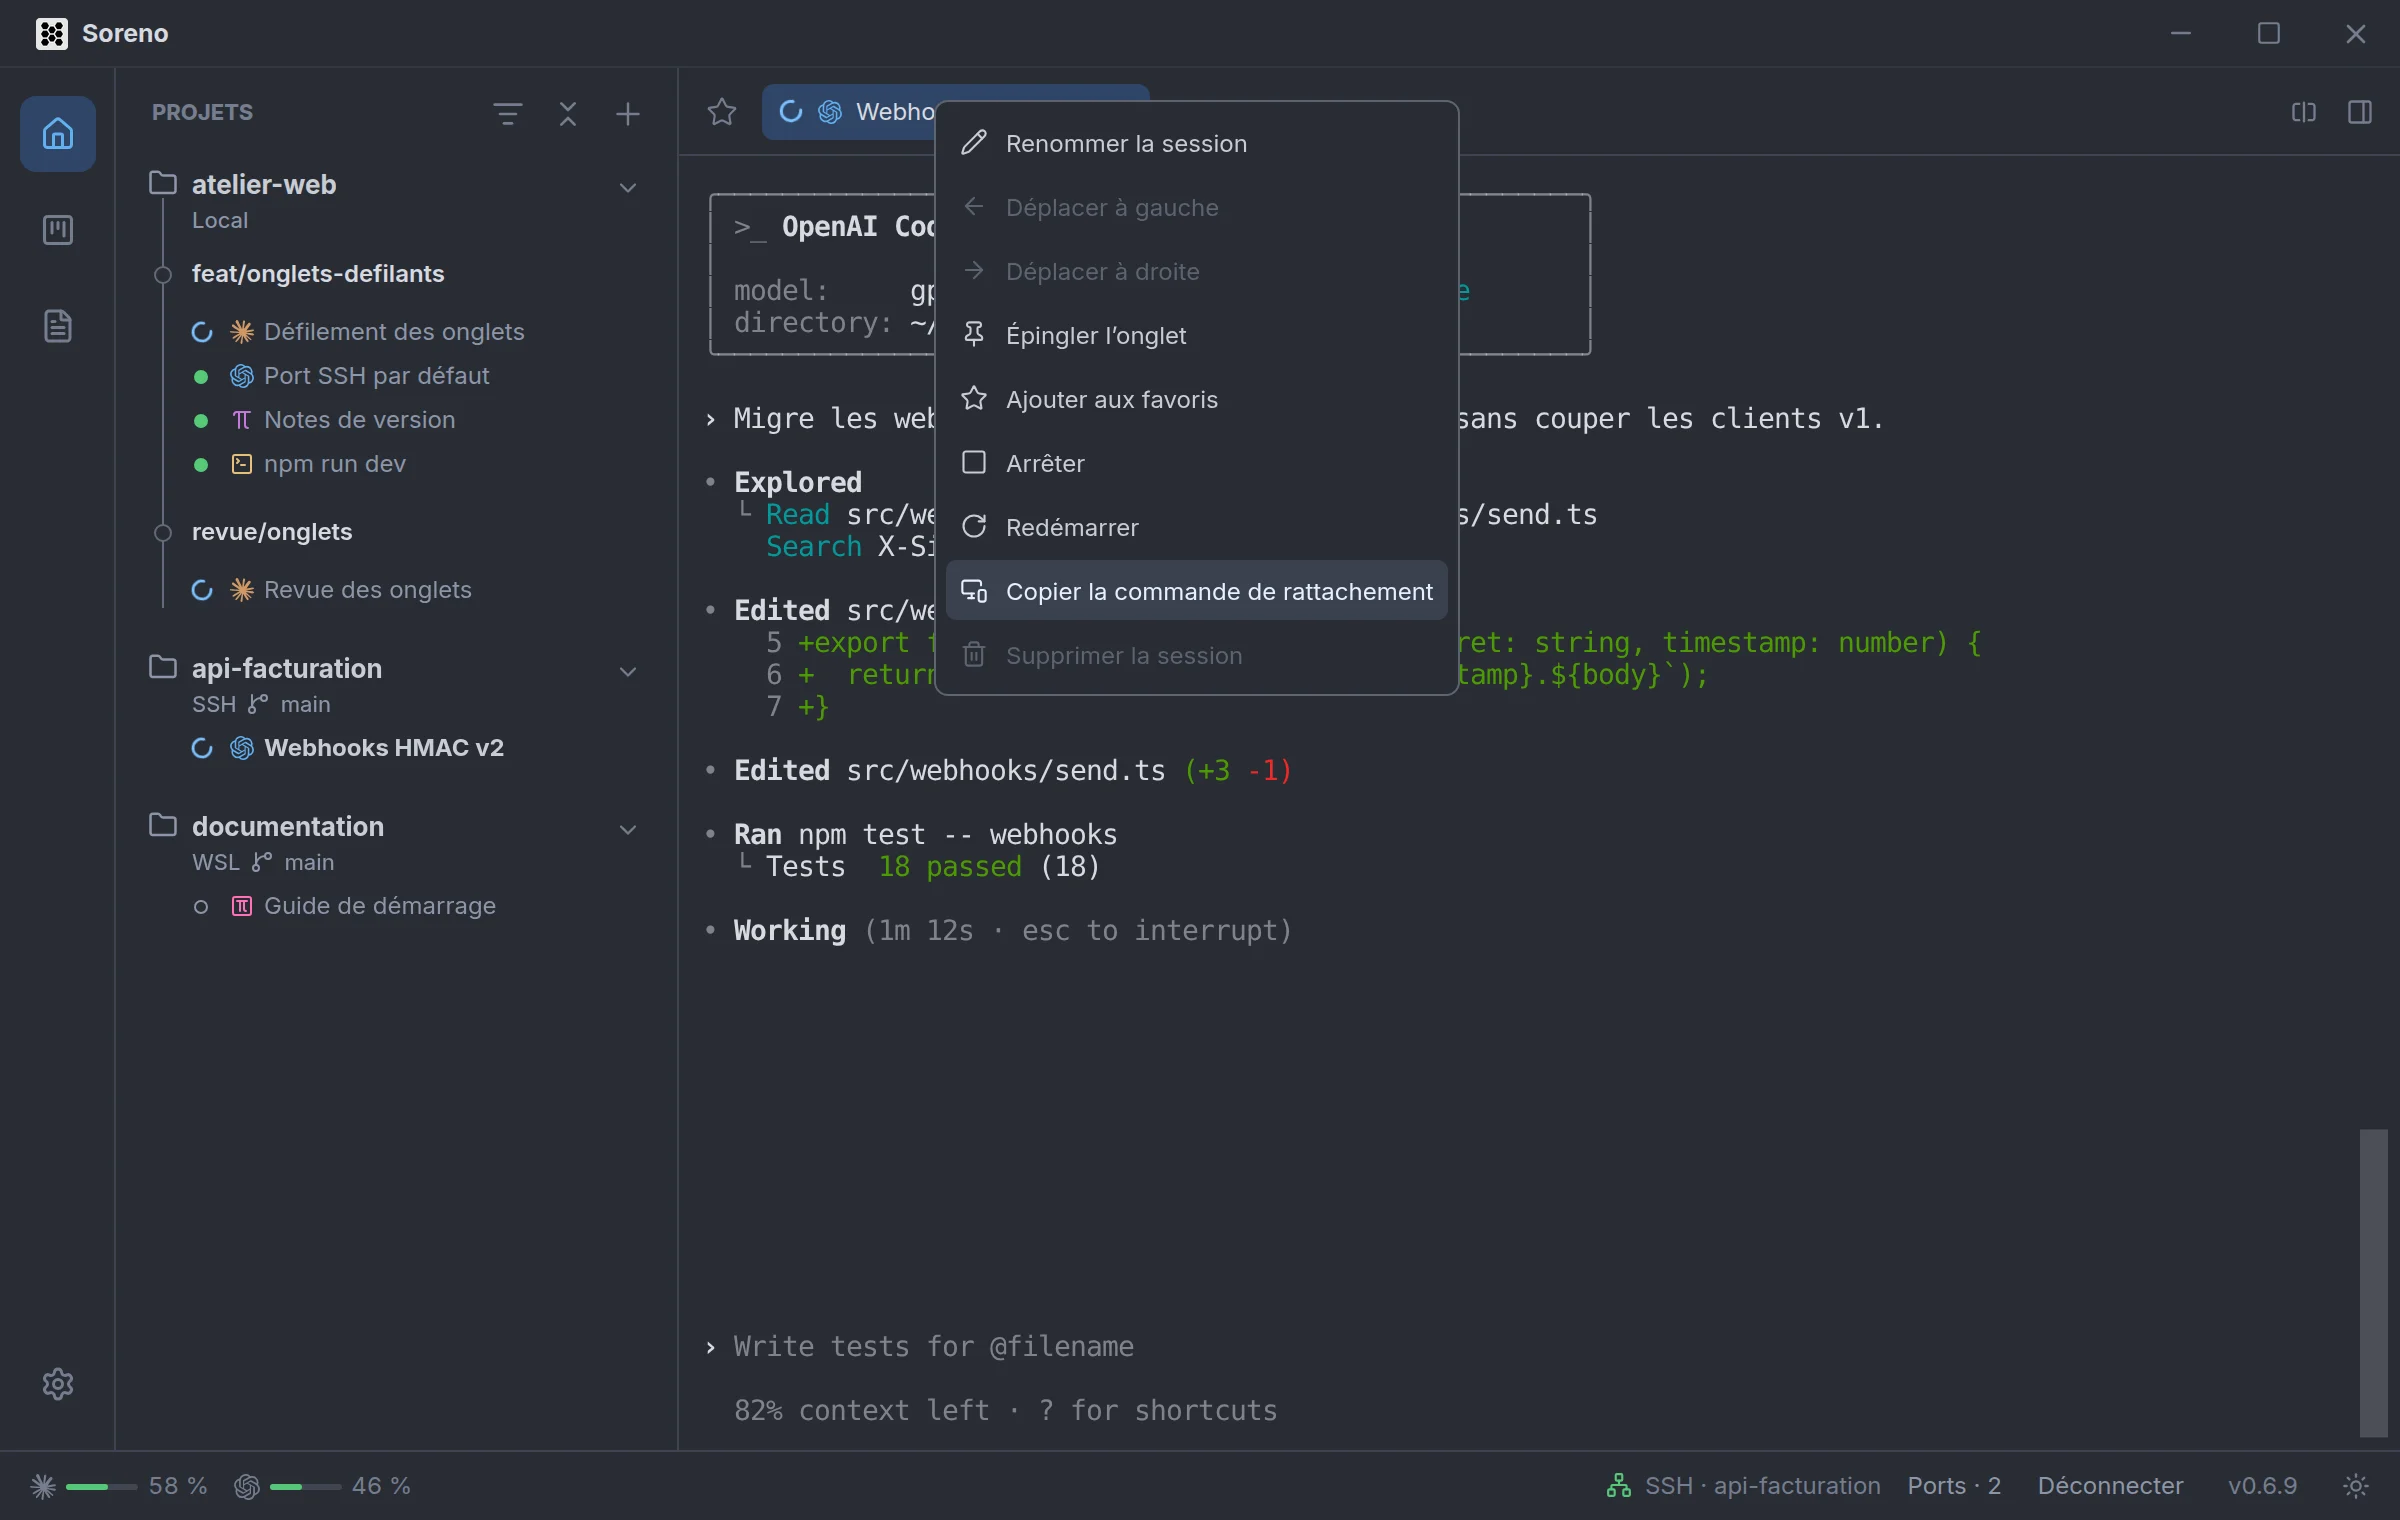The image size is (2400, 1520).
Task: Click the Claude usage bar at 58 %
Action: (101, 1487)
